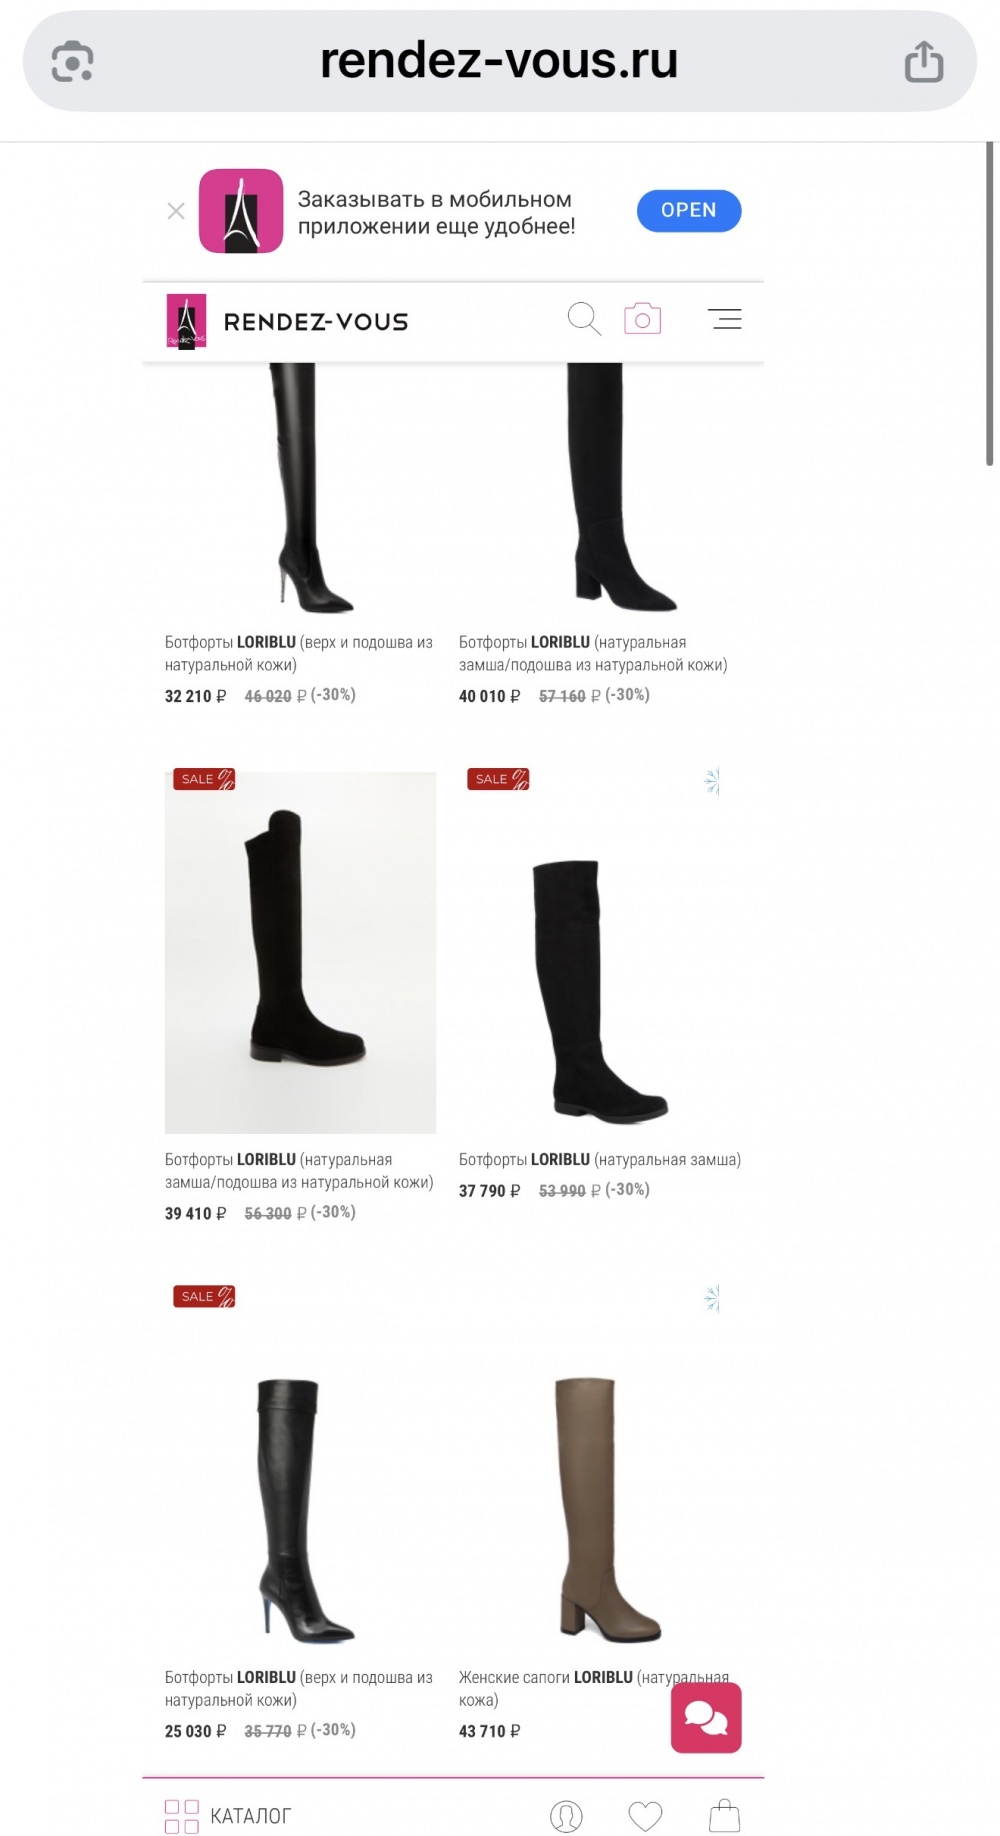
Task: Open the shopping bag cart icon
Action: (724, 1815)
